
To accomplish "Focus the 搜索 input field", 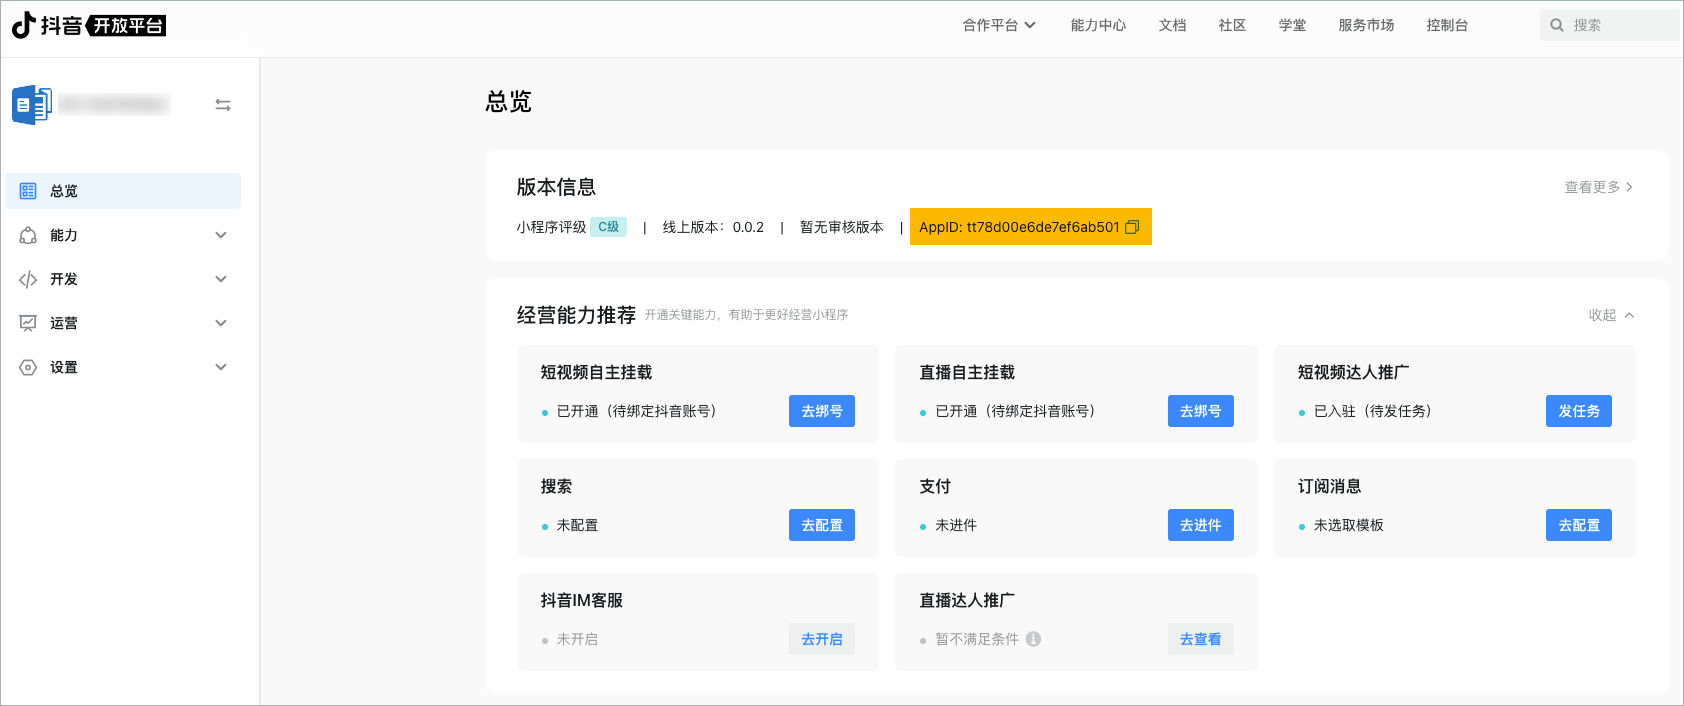I will coord(1620,25).
